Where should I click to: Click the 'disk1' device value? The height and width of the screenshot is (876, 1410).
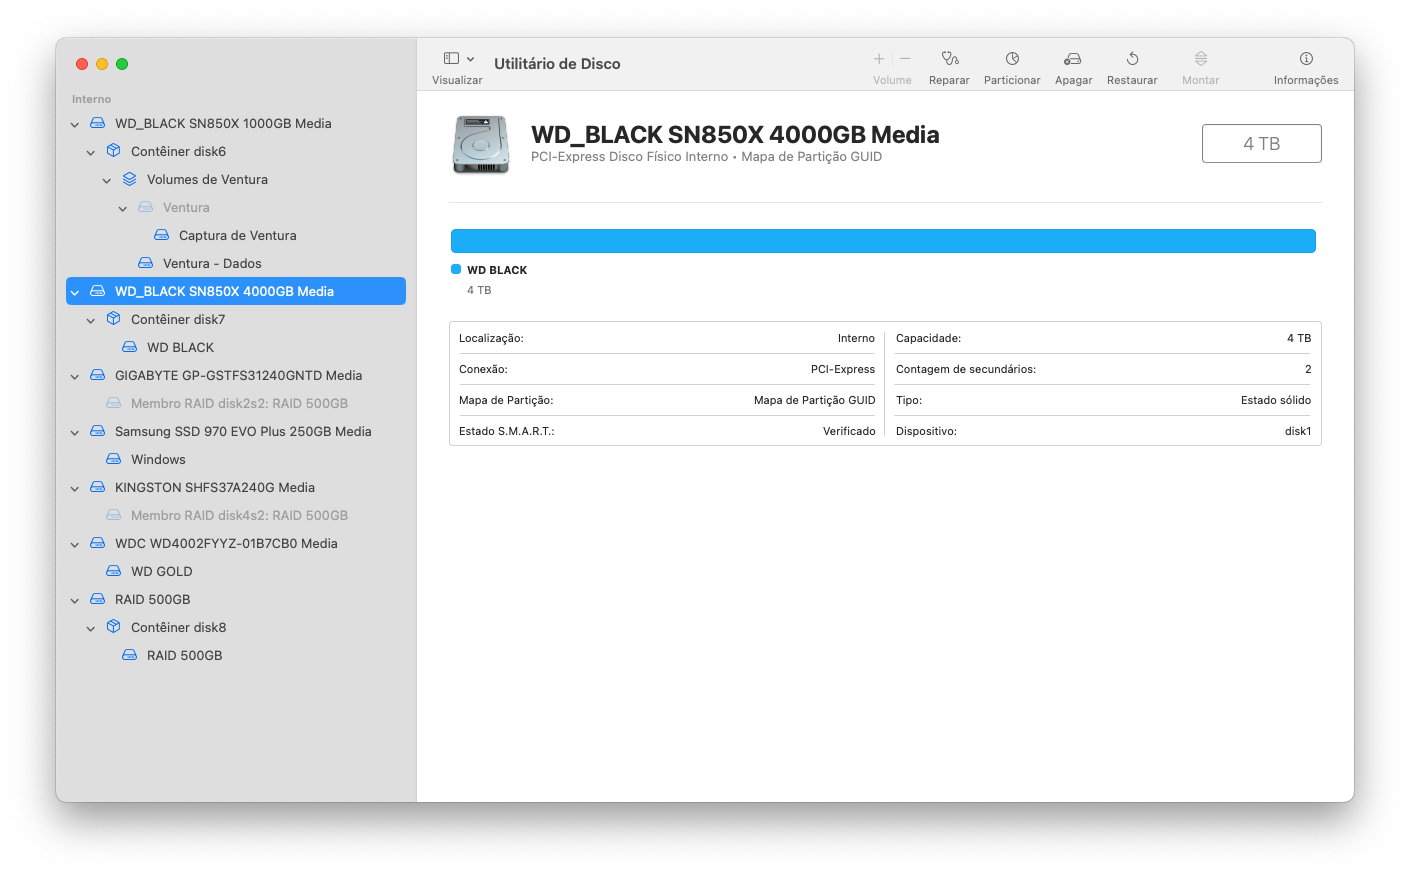pyautogui.click(x=1298, y=431)
